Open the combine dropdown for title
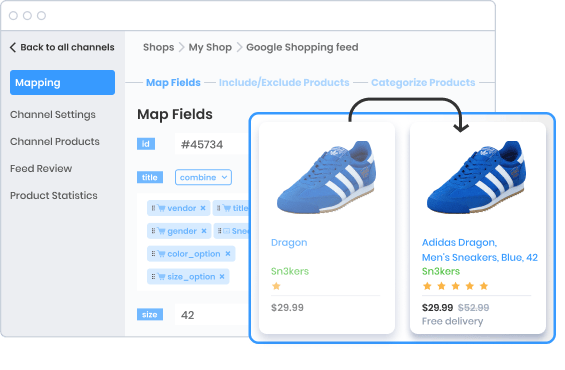Image resolution: width=565 pixels, height=370 pixels. click(x=203, y=177)
